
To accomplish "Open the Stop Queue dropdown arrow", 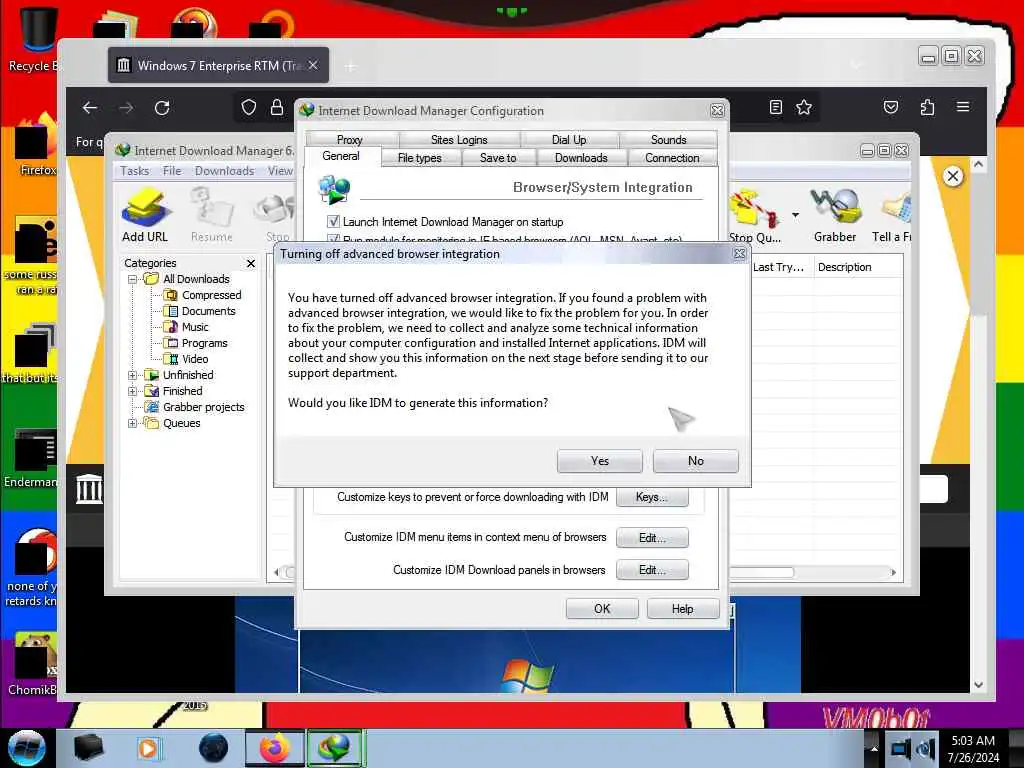I will click(x=795, y=215).
